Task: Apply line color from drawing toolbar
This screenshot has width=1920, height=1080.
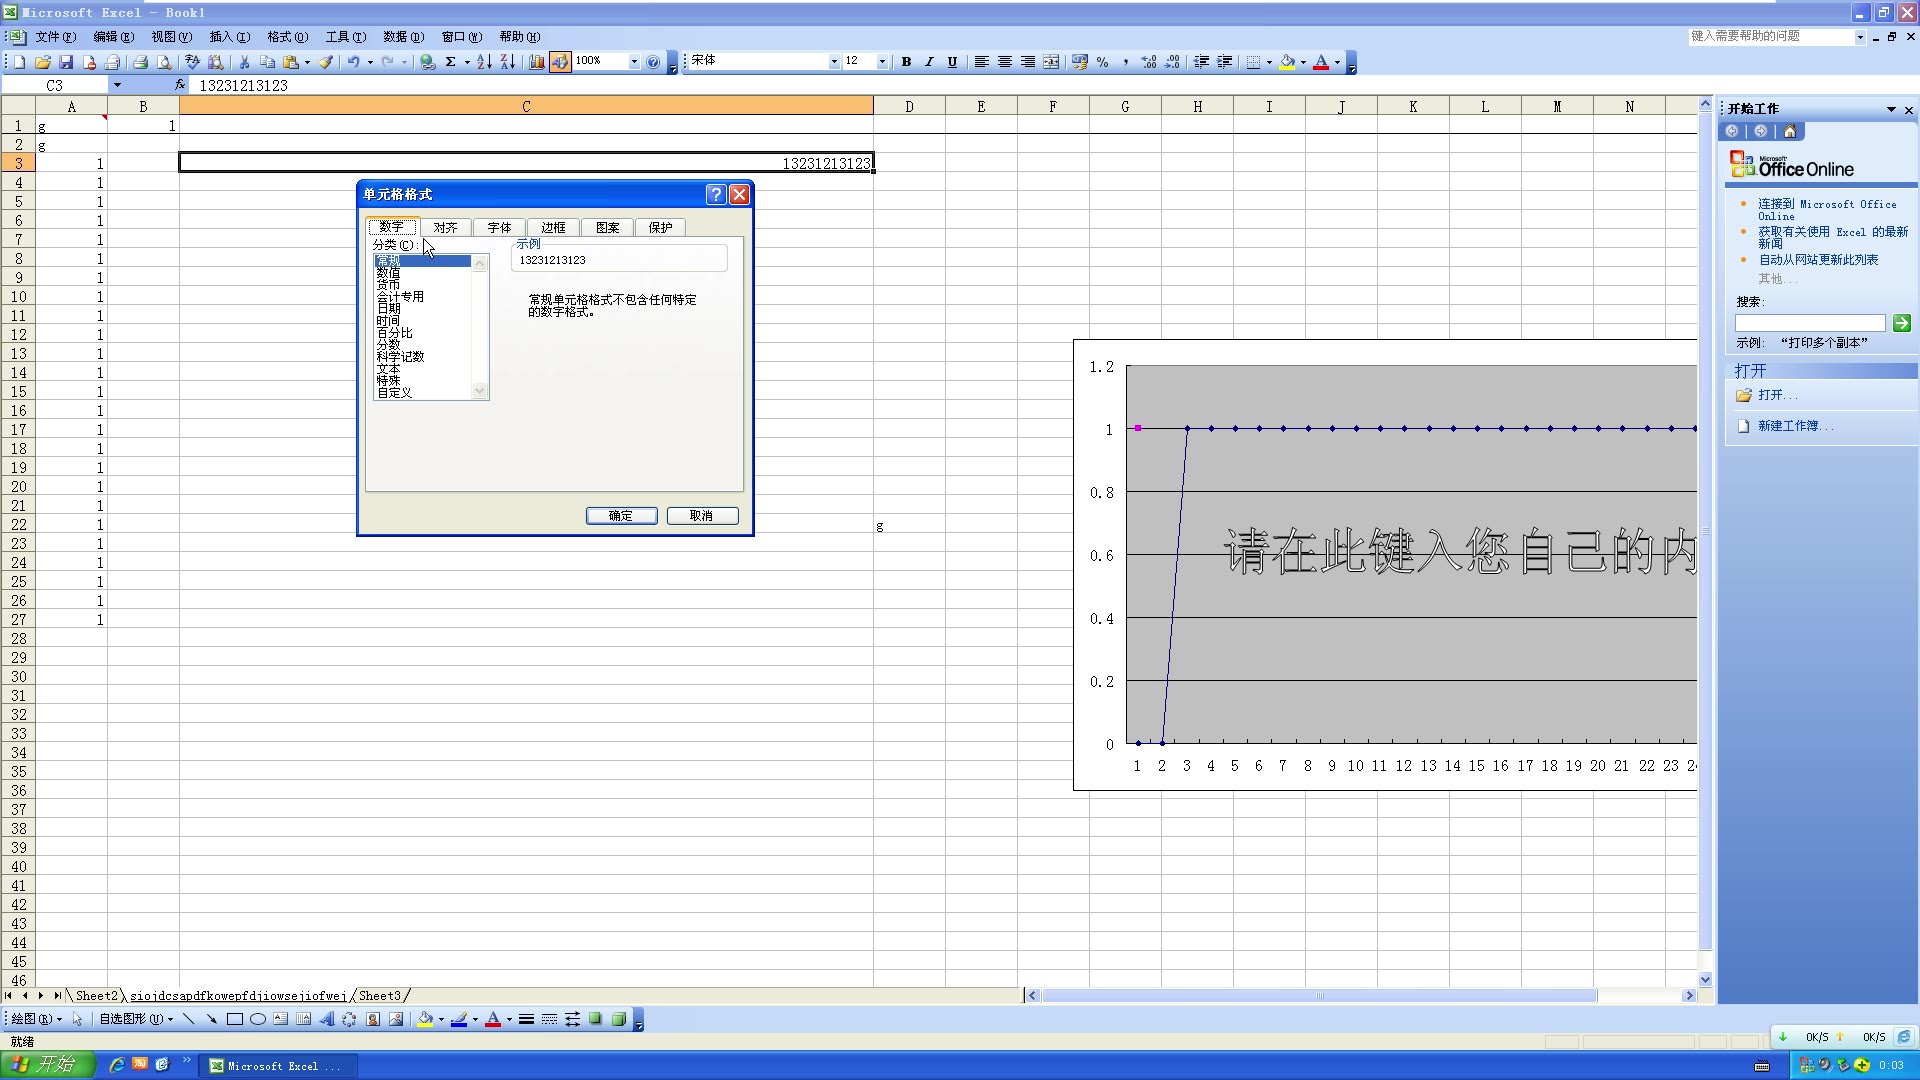Action: (459, 1020)
